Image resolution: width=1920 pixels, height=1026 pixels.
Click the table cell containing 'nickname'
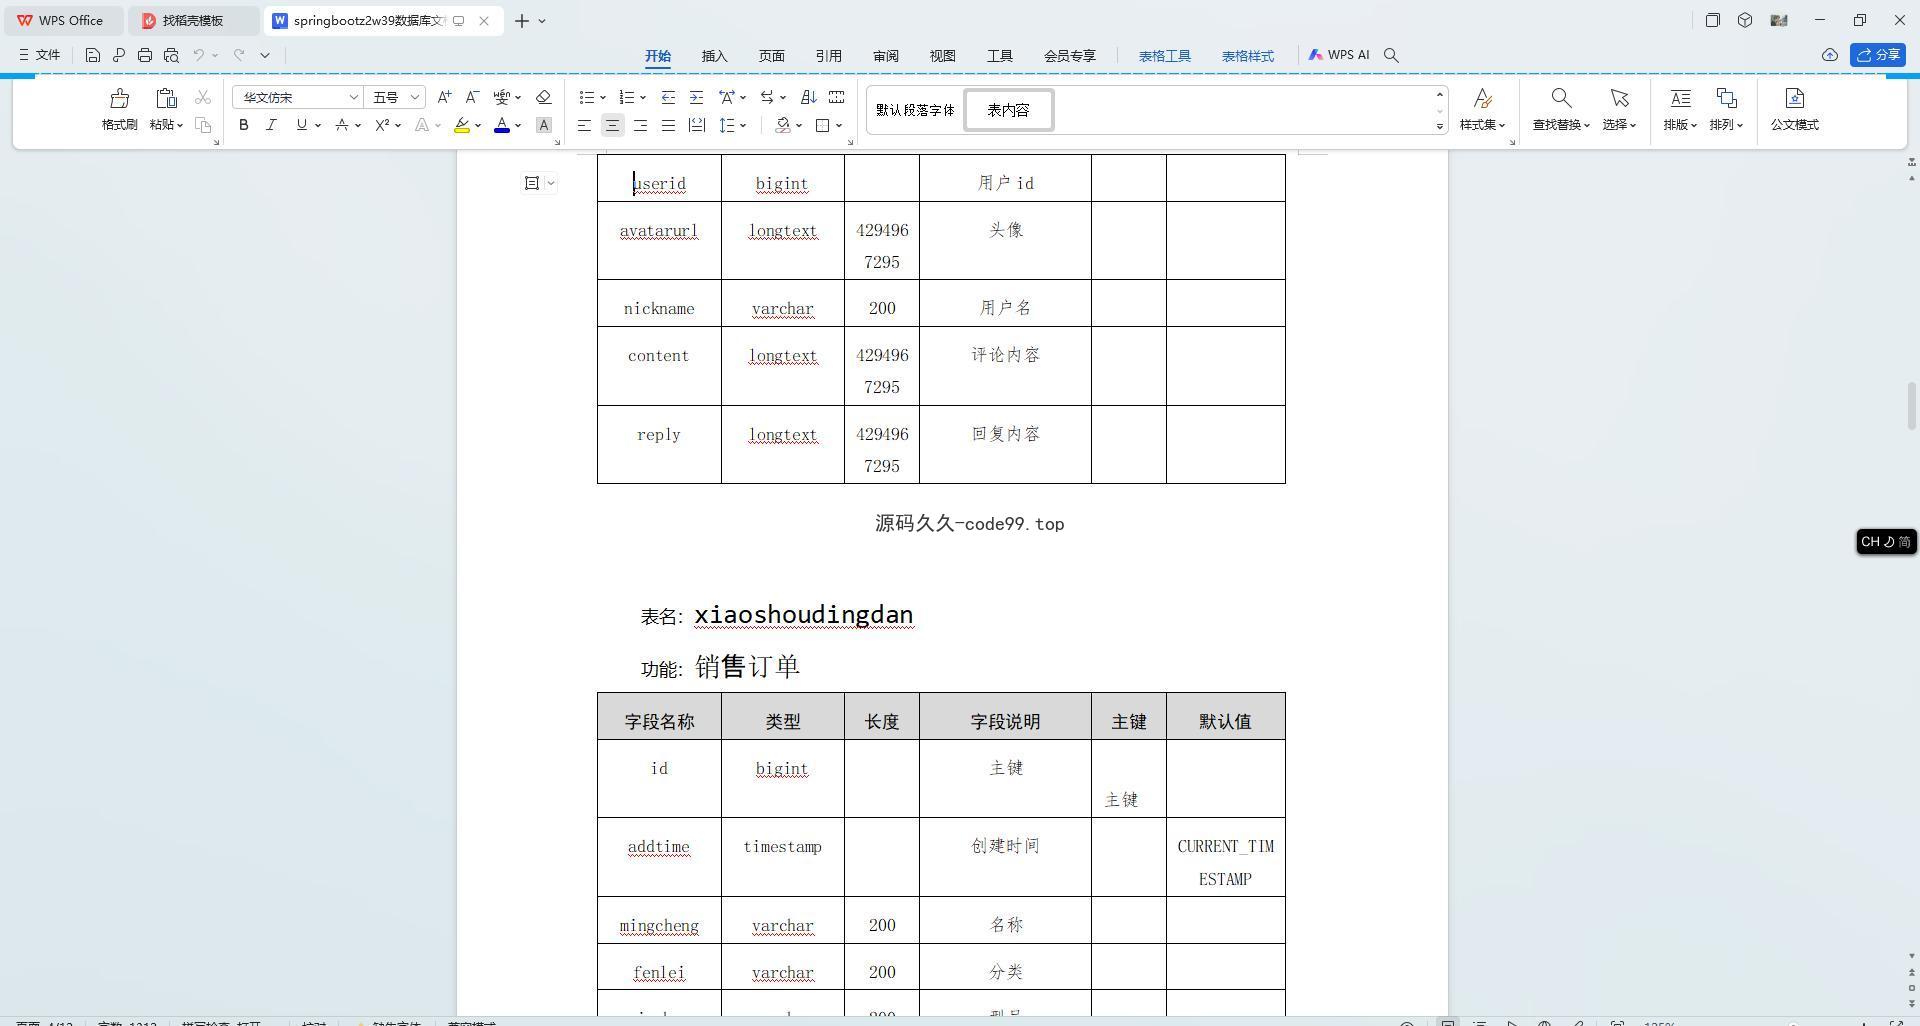click(659, 303)
